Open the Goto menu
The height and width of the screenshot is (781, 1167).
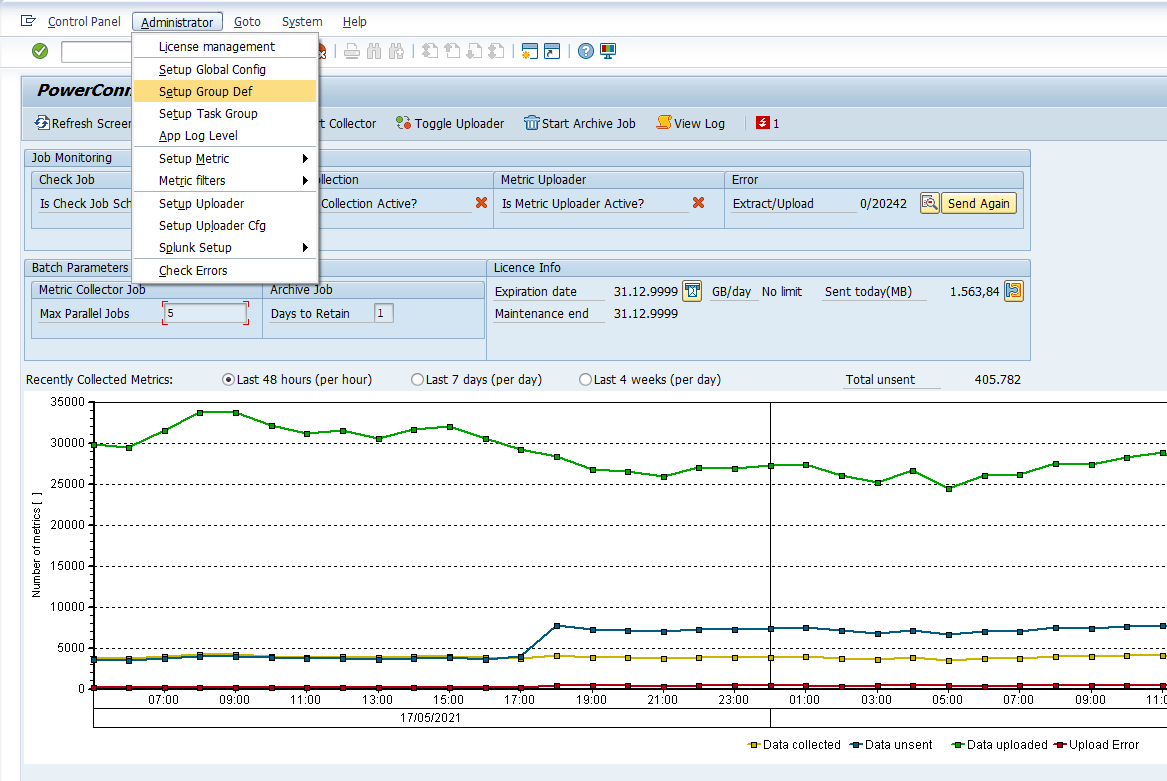(x=247, y=22)
